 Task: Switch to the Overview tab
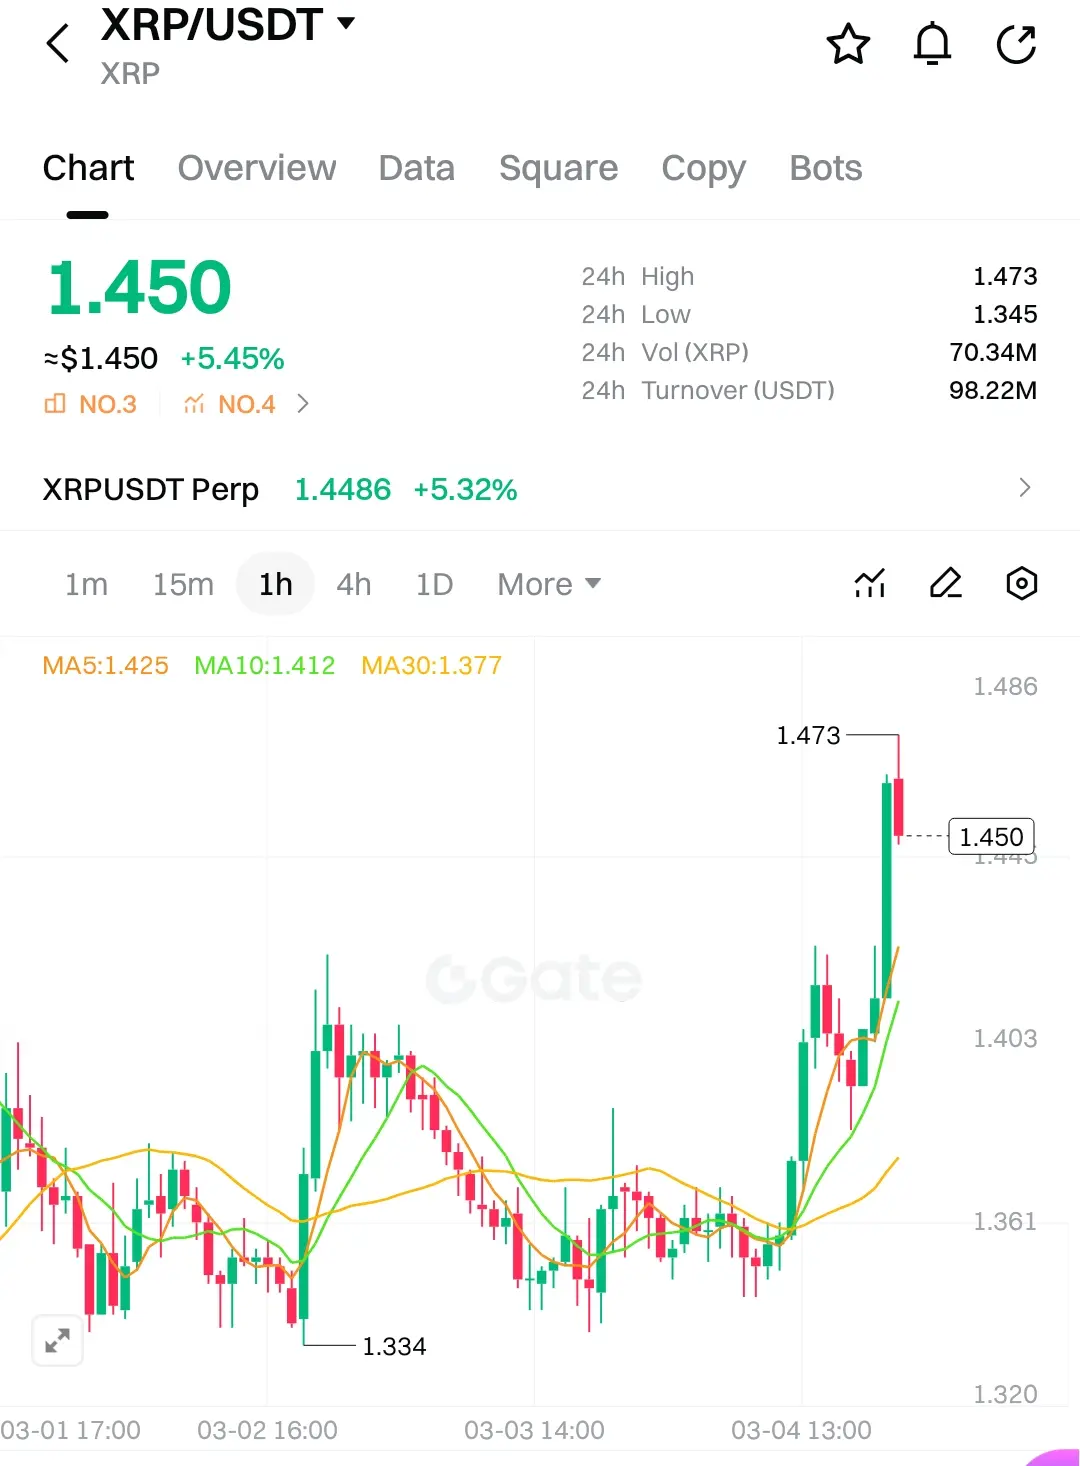click(257, 168)
